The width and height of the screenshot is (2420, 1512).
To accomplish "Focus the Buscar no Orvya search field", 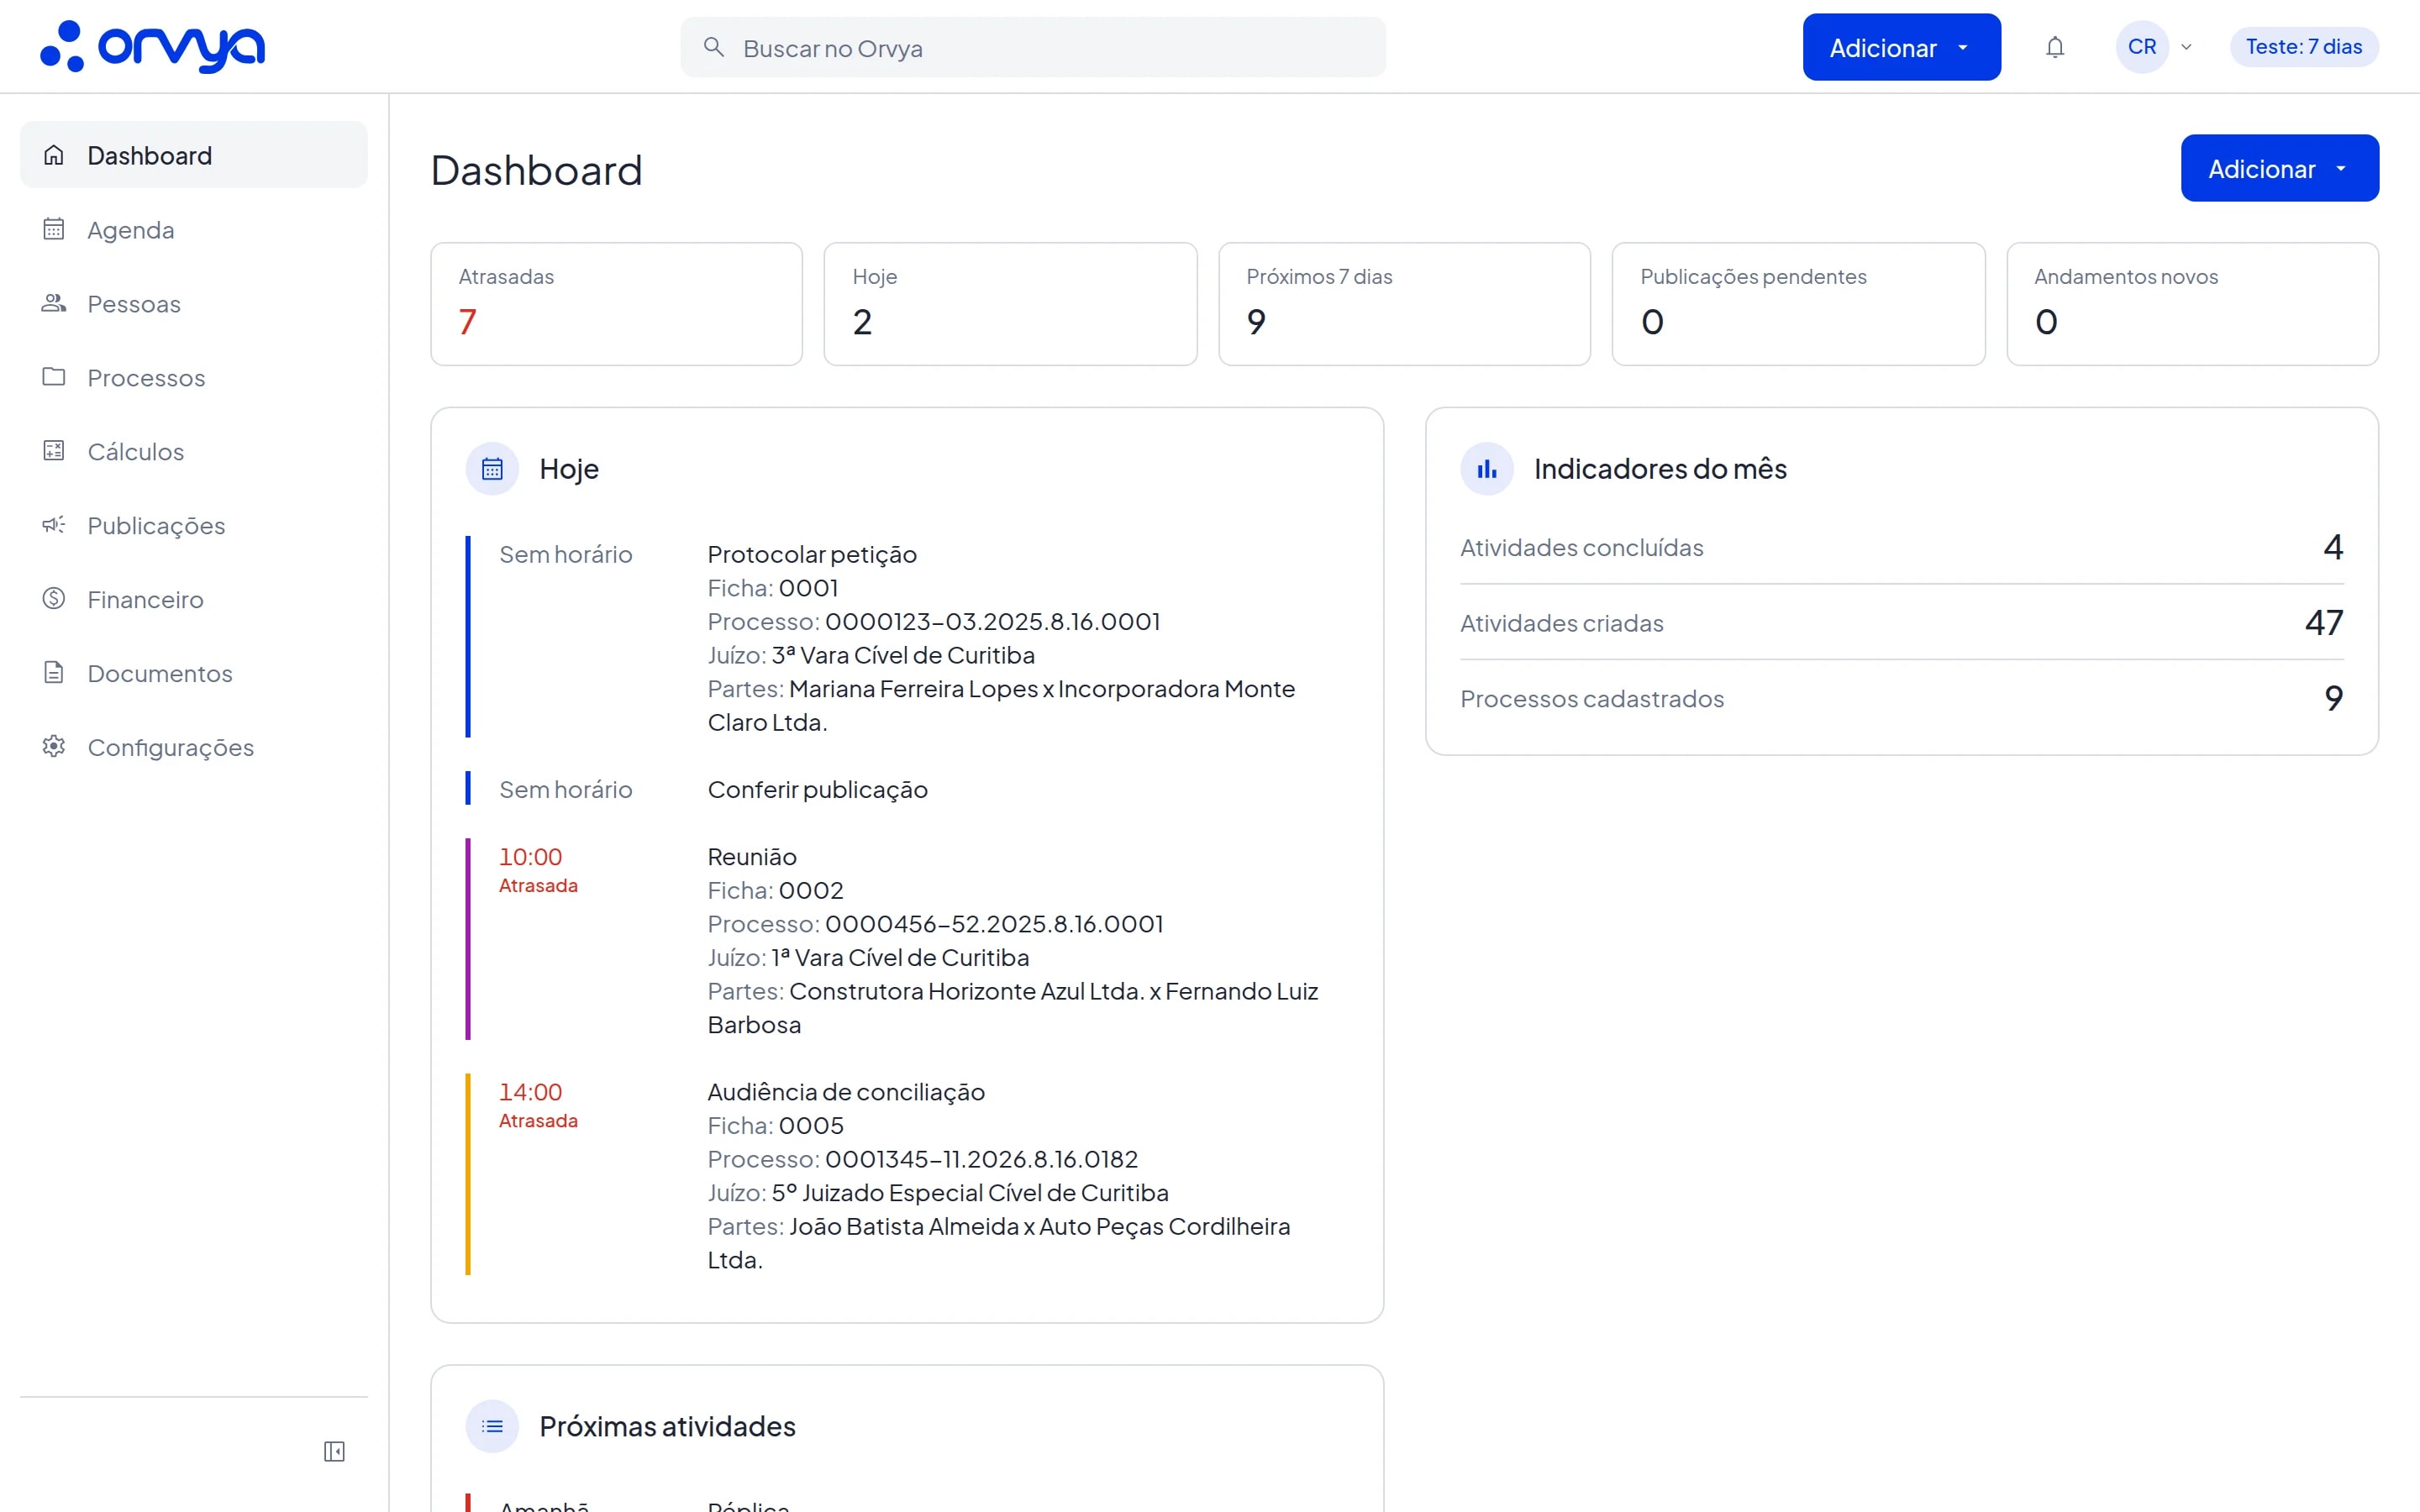I will click(1033, 47).
